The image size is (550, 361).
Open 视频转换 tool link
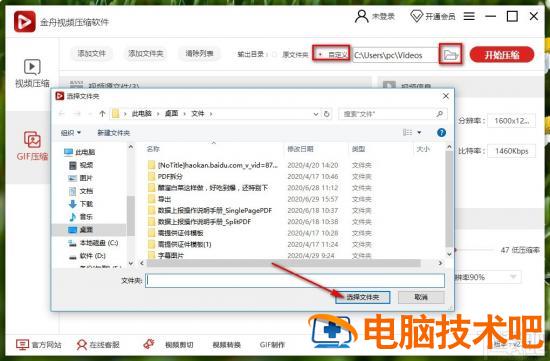pos(226,345)
